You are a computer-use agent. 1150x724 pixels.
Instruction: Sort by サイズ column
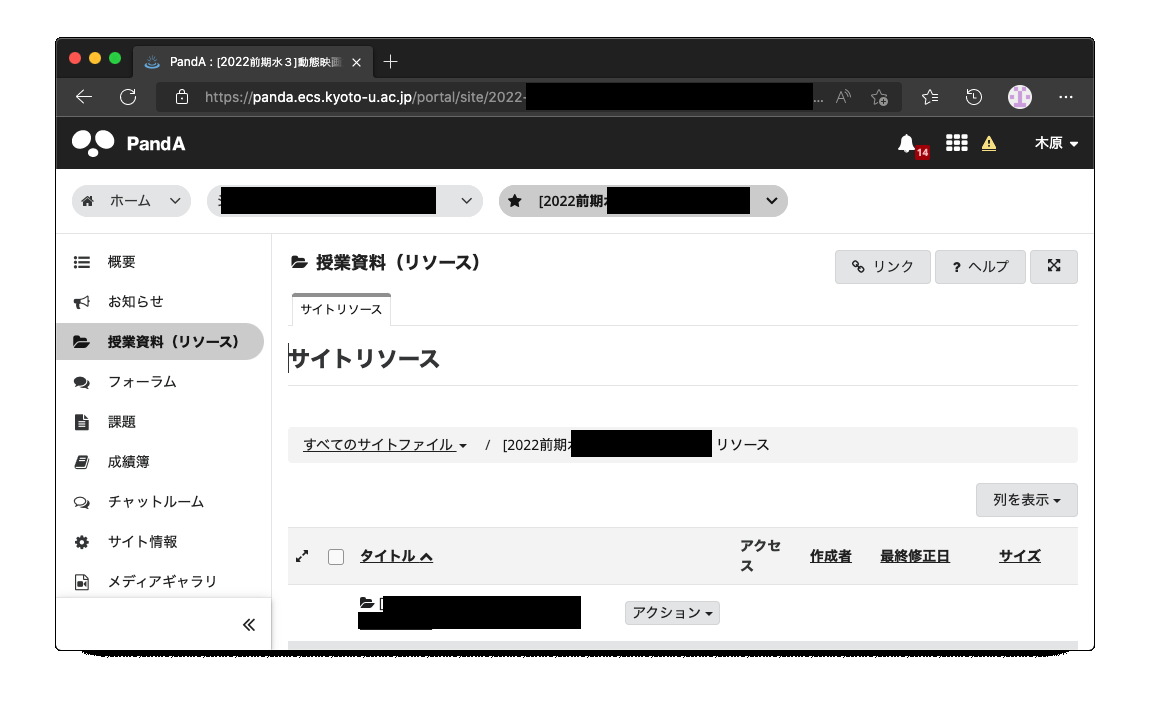click(x=1019, y=556)
